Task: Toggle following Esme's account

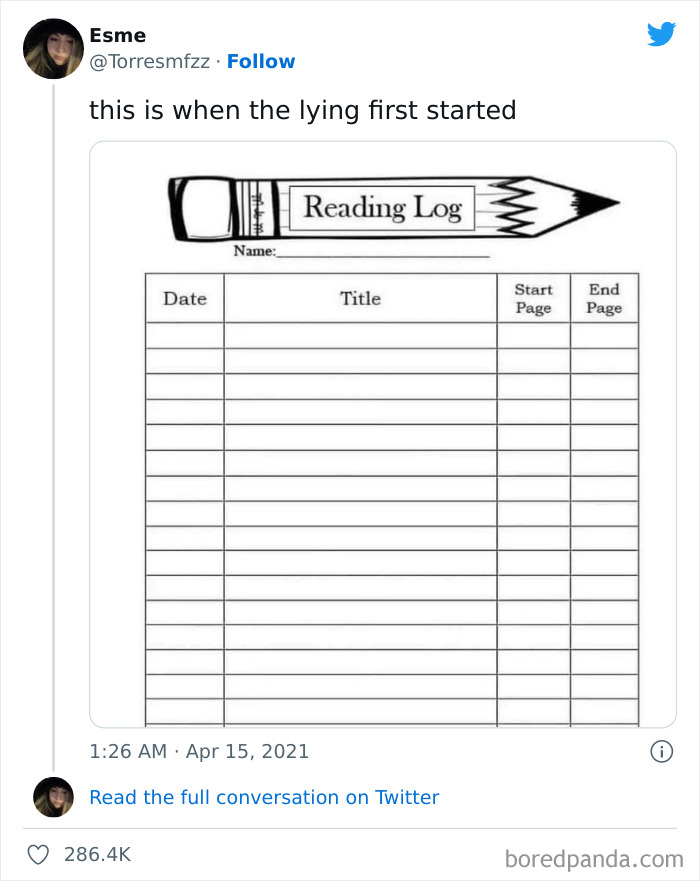Action: click(x=261, y=61)
